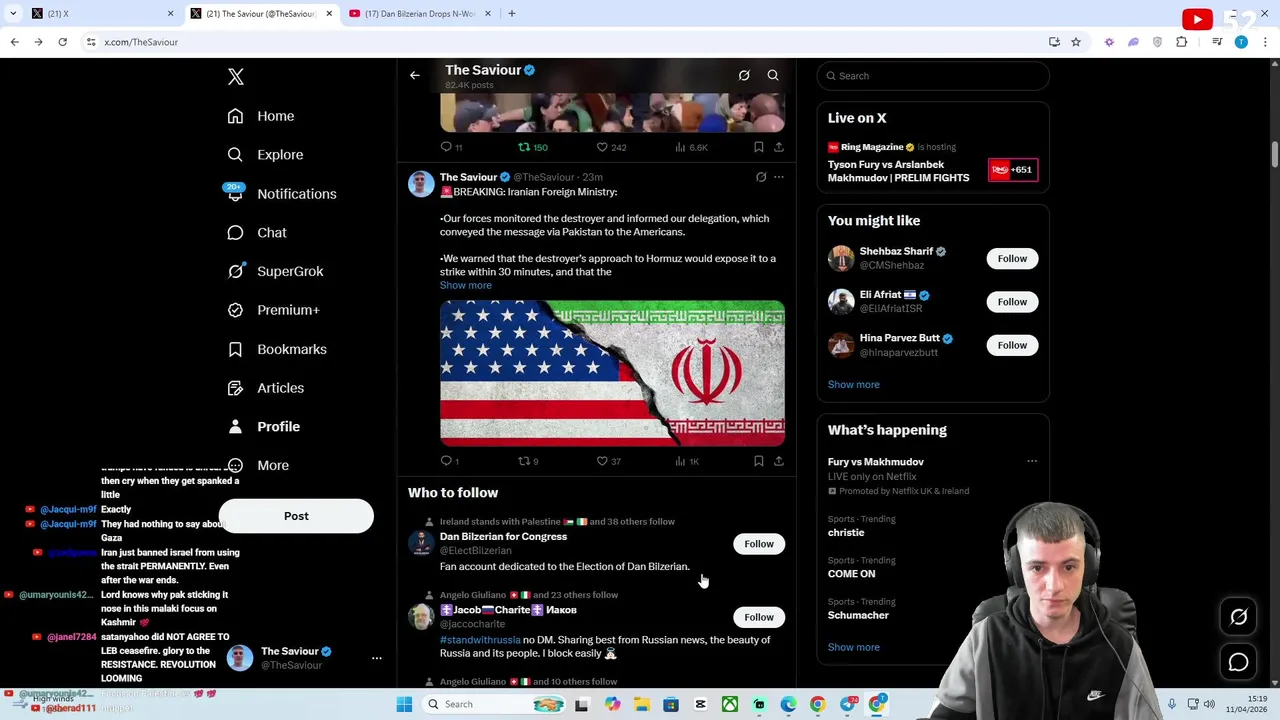View analytics of post with 1K views
Image resolution: width=1280 pixels, height=720 pixels.
pyautogui.click(x=687, y=461)
